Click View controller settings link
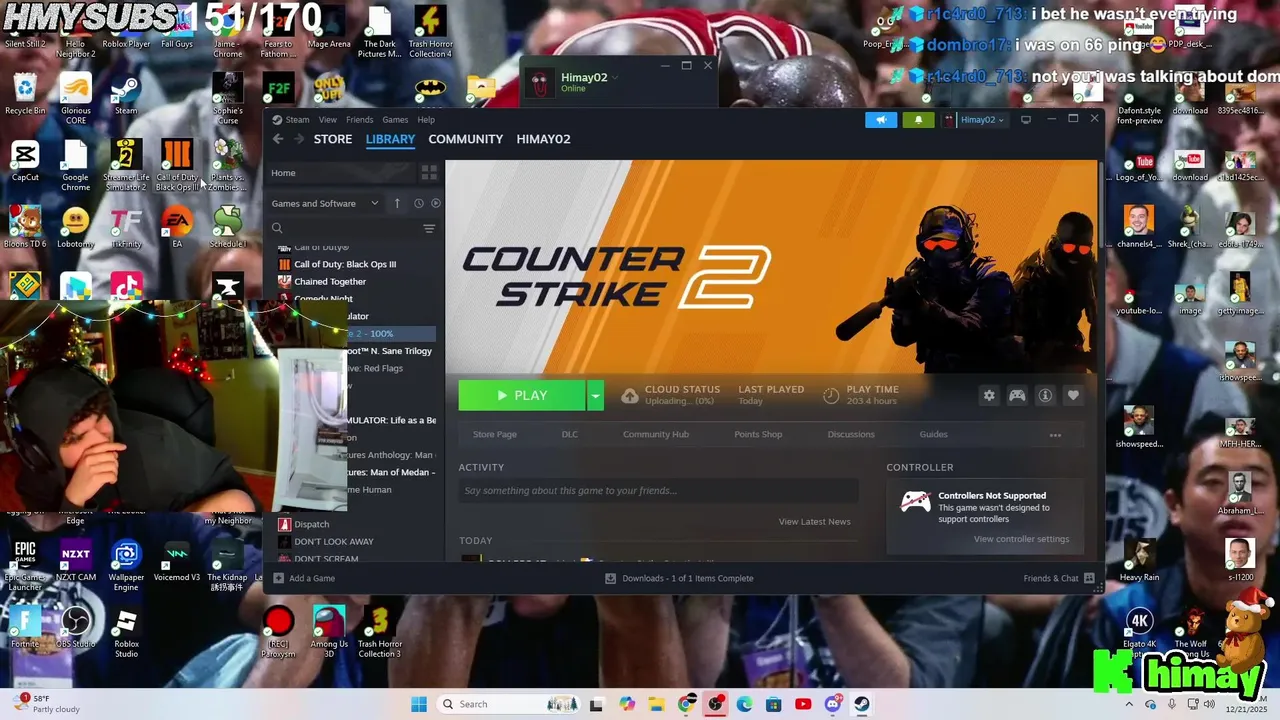1280x720 pixels. [1022, 539]
